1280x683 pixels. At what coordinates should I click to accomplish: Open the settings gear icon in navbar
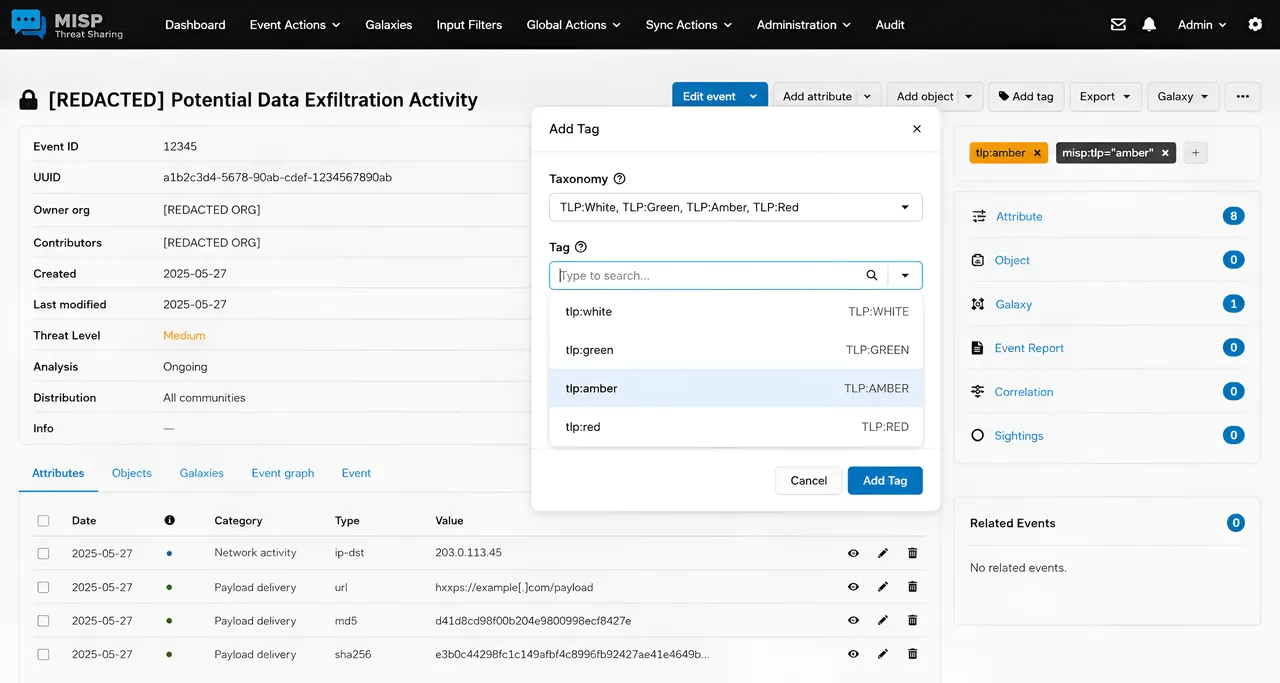[x=1255, y=25]
